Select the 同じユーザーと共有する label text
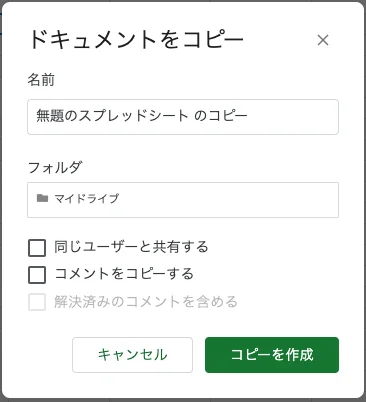Image resolution: width=366 pixels, height=402 pixels. (131, 247)
